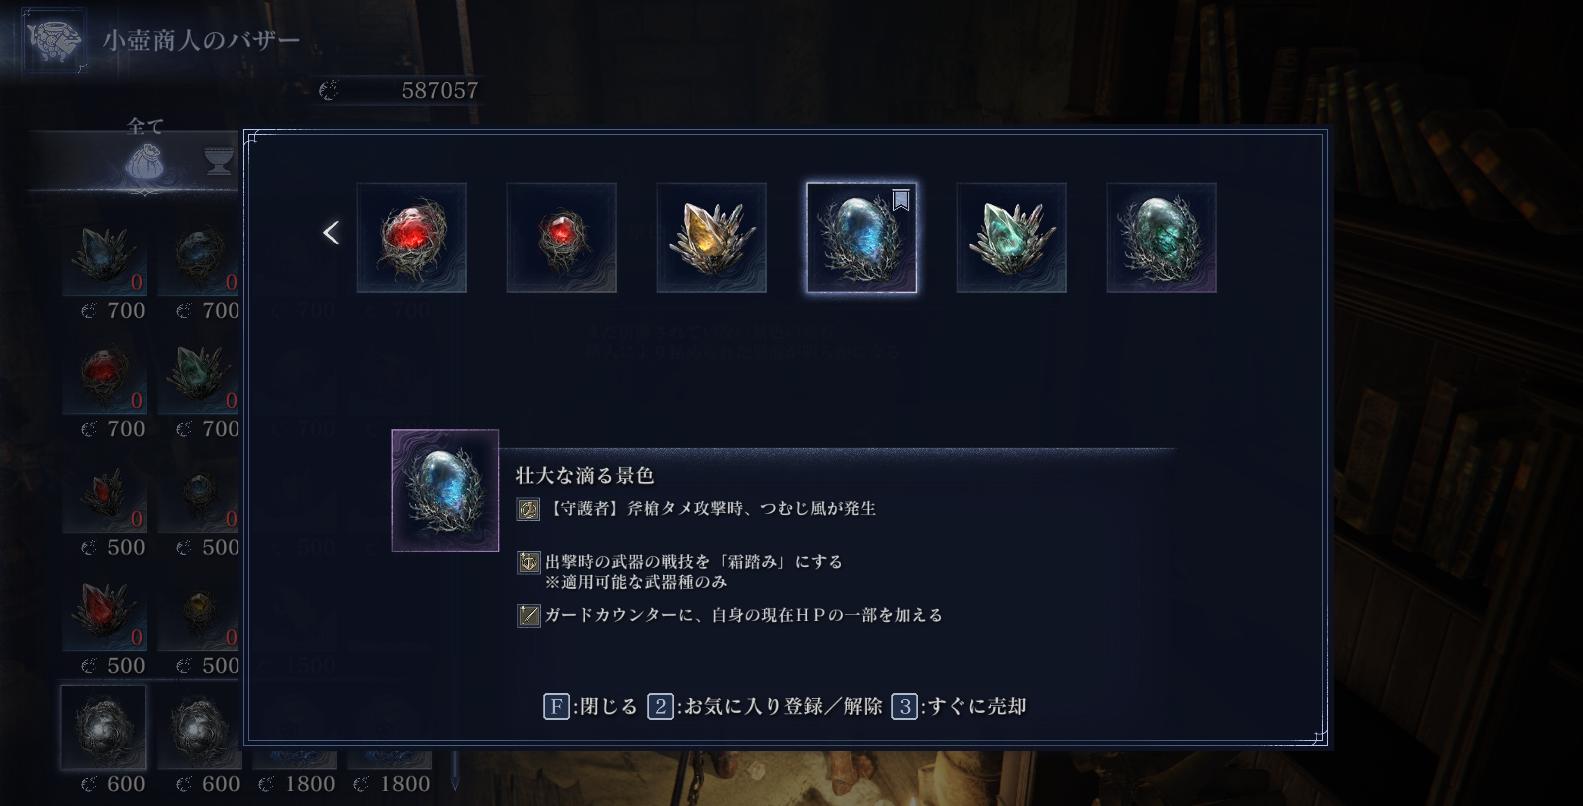Image resolution: width=1583 pixels, height=806 pixels.
Task: Click the jar bazaar emblem icon
Action: (54, 40)
